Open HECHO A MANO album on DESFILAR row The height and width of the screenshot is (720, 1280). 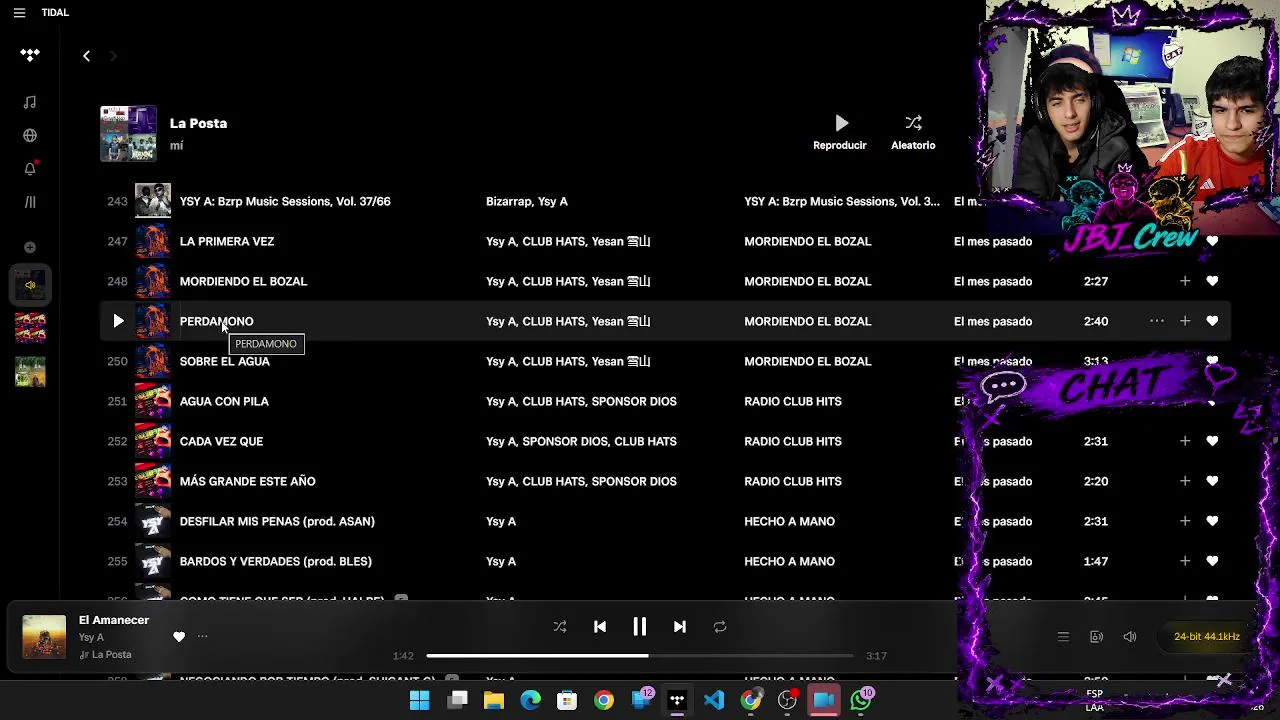[x=789, y=521]
